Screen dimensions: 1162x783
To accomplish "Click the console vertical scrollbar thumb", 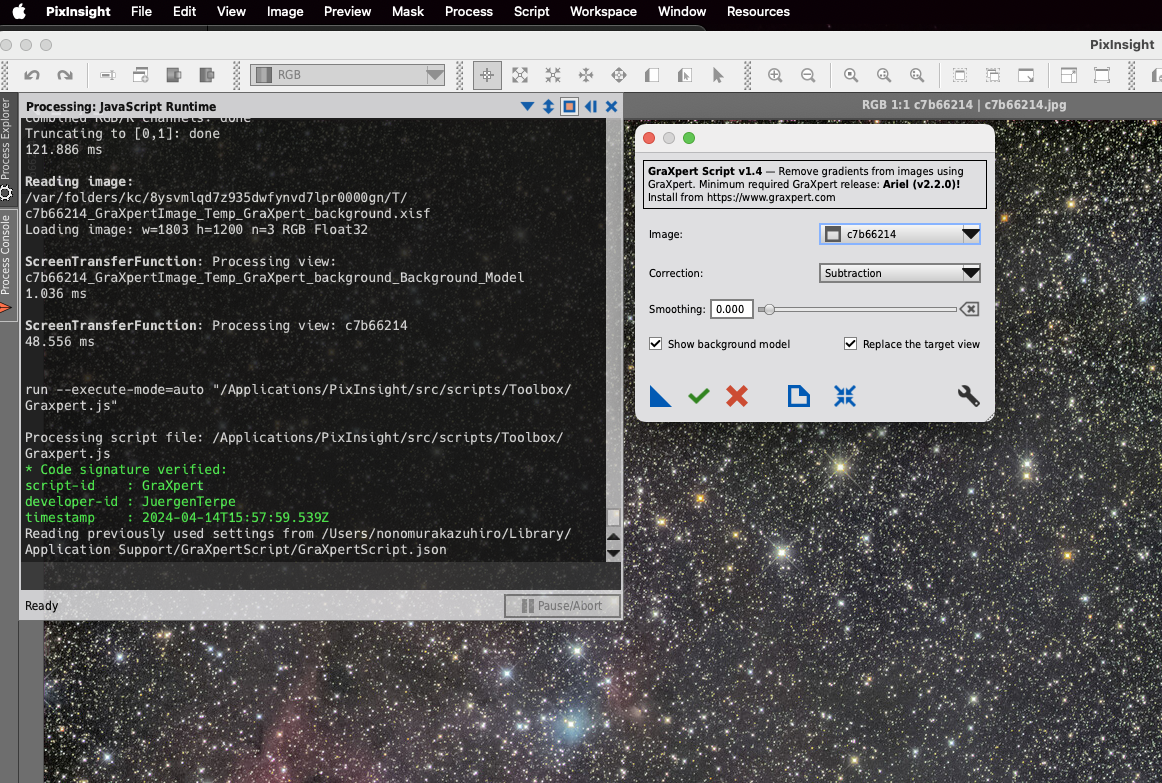I will coord(613,517).
